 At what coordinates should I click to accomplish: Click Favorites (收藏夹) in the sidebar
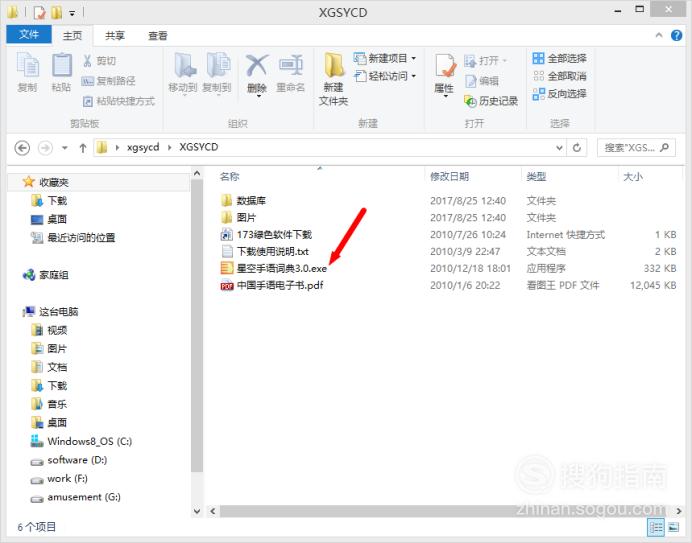click(54, 182)
